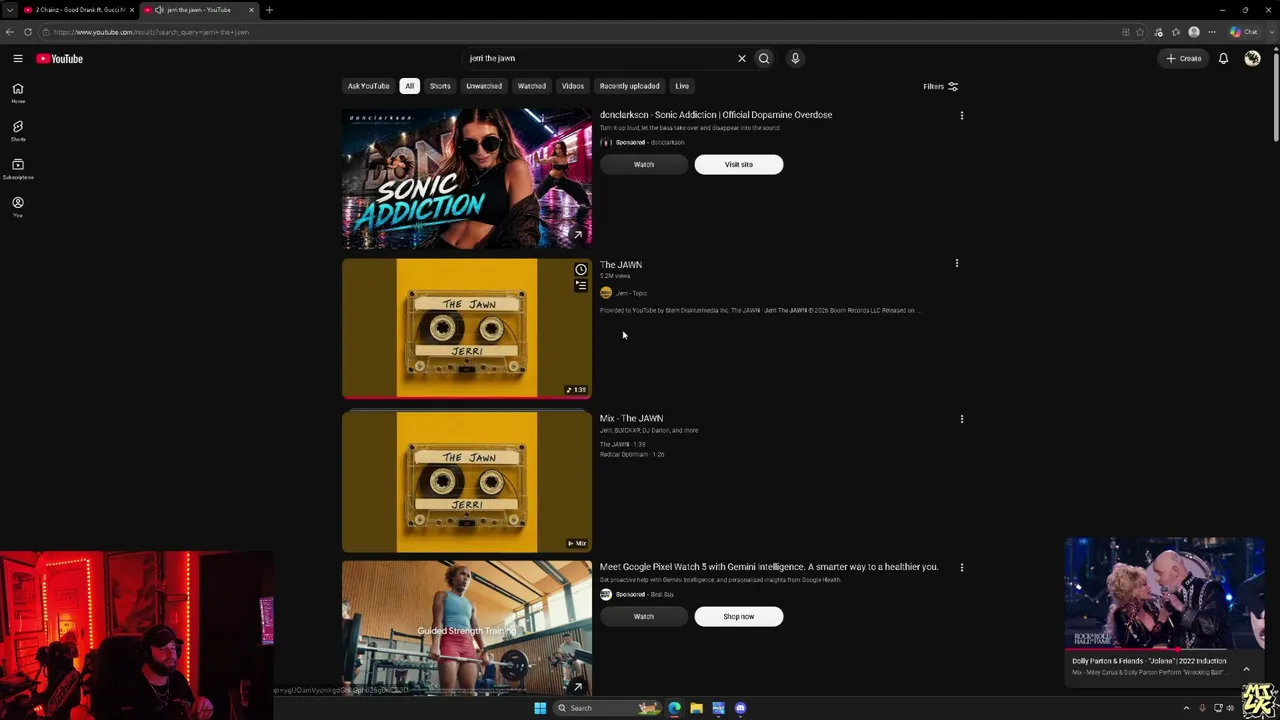Open the search Filters panel
Screen dimensions: 1280x720
(x=940, y=87)
